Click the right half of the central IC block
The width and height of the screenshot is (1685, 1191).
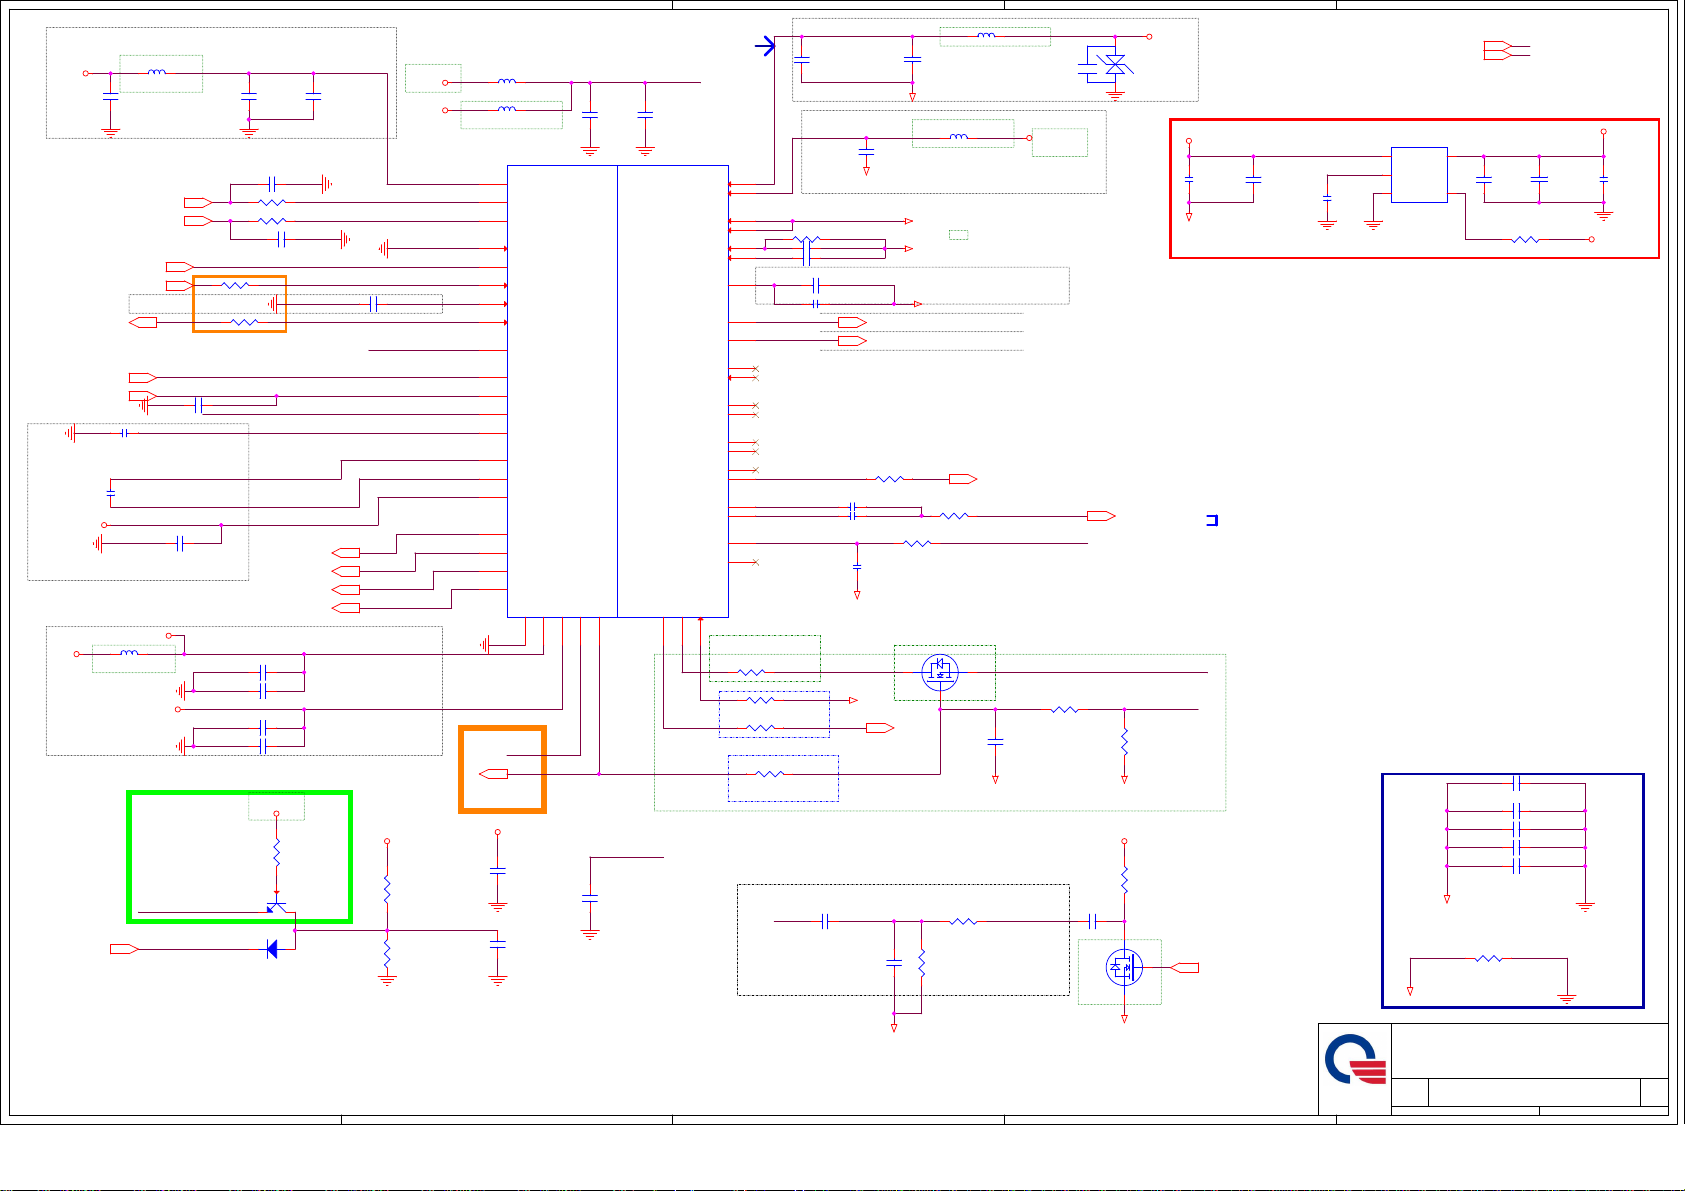[673, 391]
